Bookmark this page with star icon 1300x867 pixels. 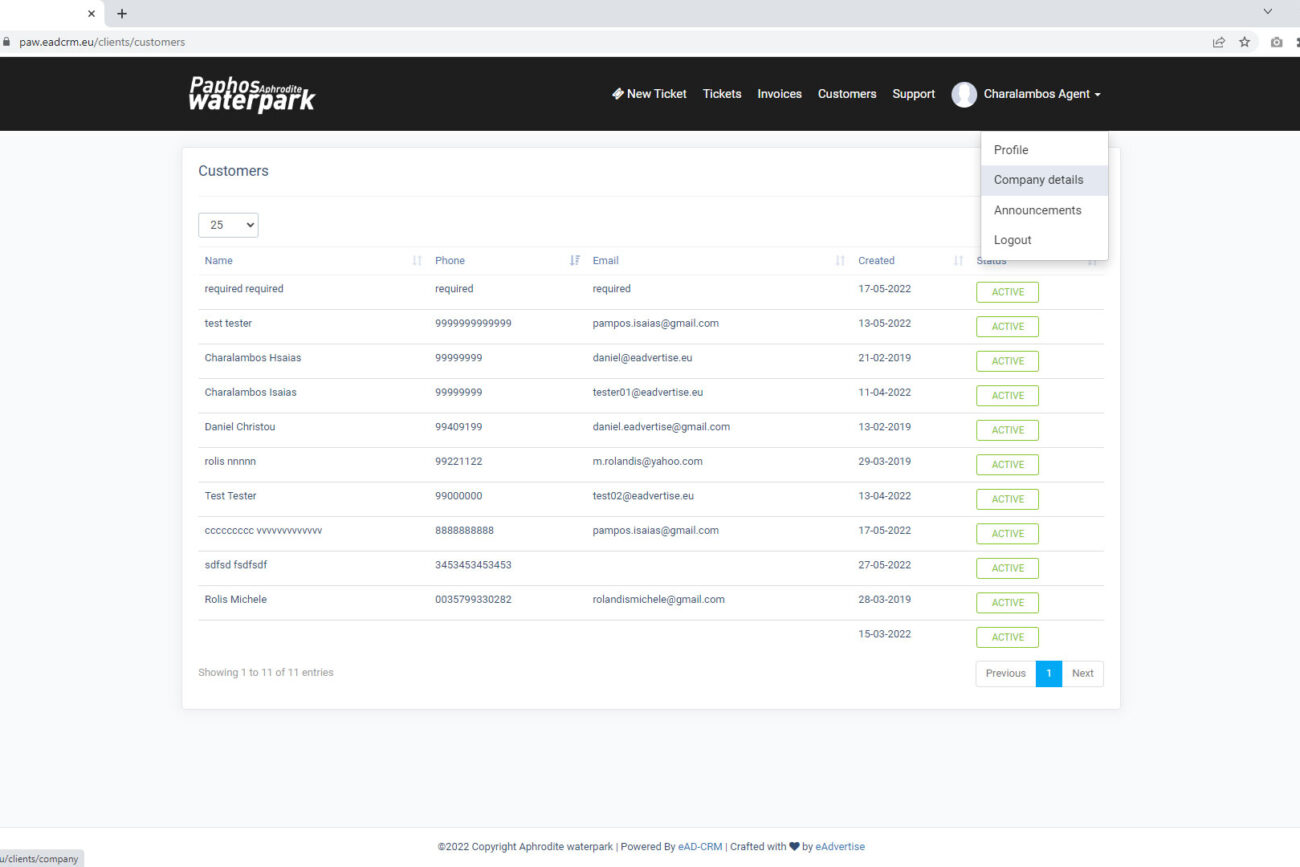(x=1245, y=42)
